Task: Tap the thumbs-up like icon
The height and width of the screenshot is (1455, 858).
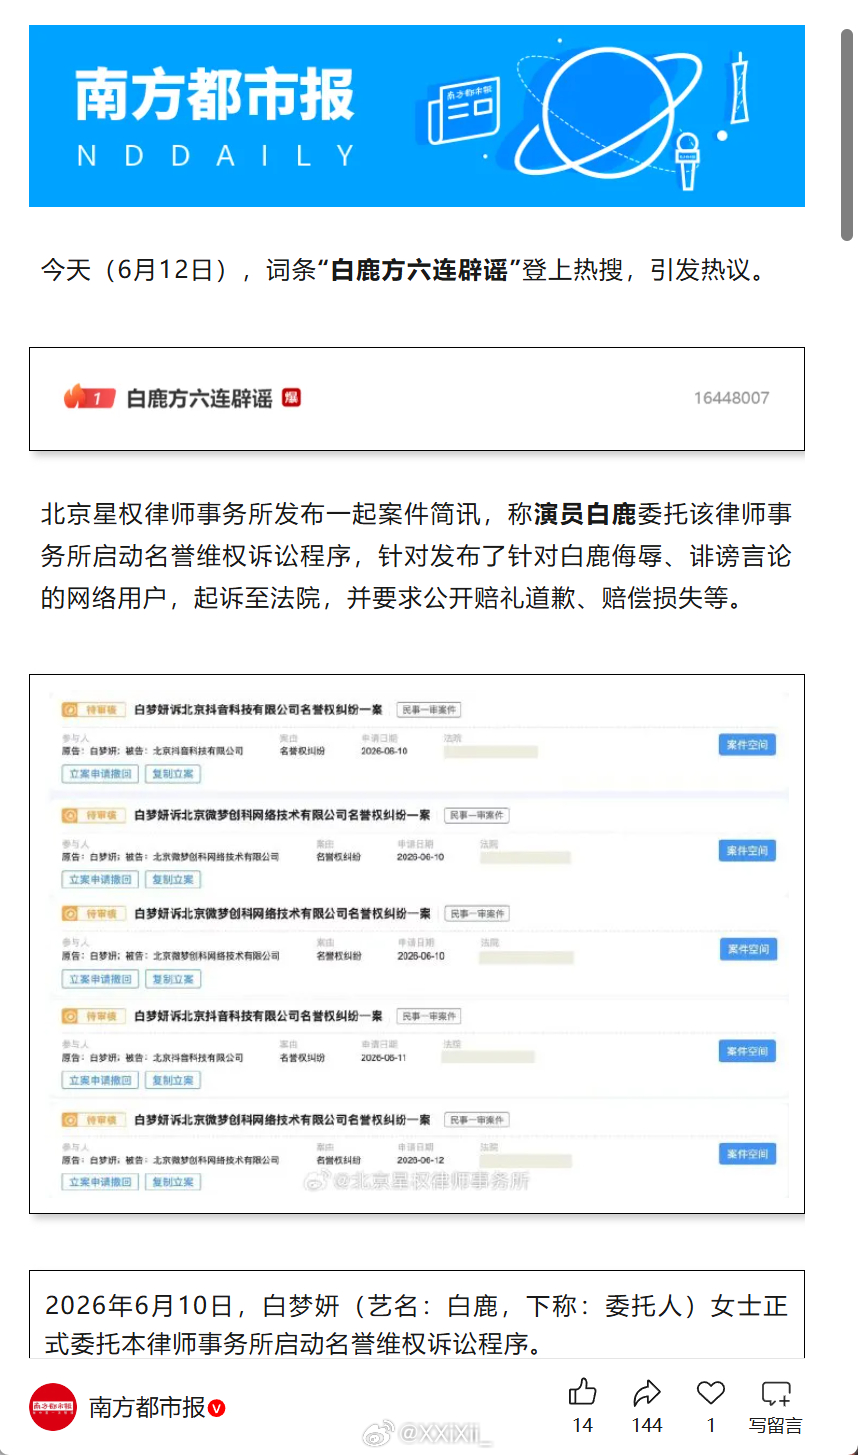Action: click(x=582, y=1392)
